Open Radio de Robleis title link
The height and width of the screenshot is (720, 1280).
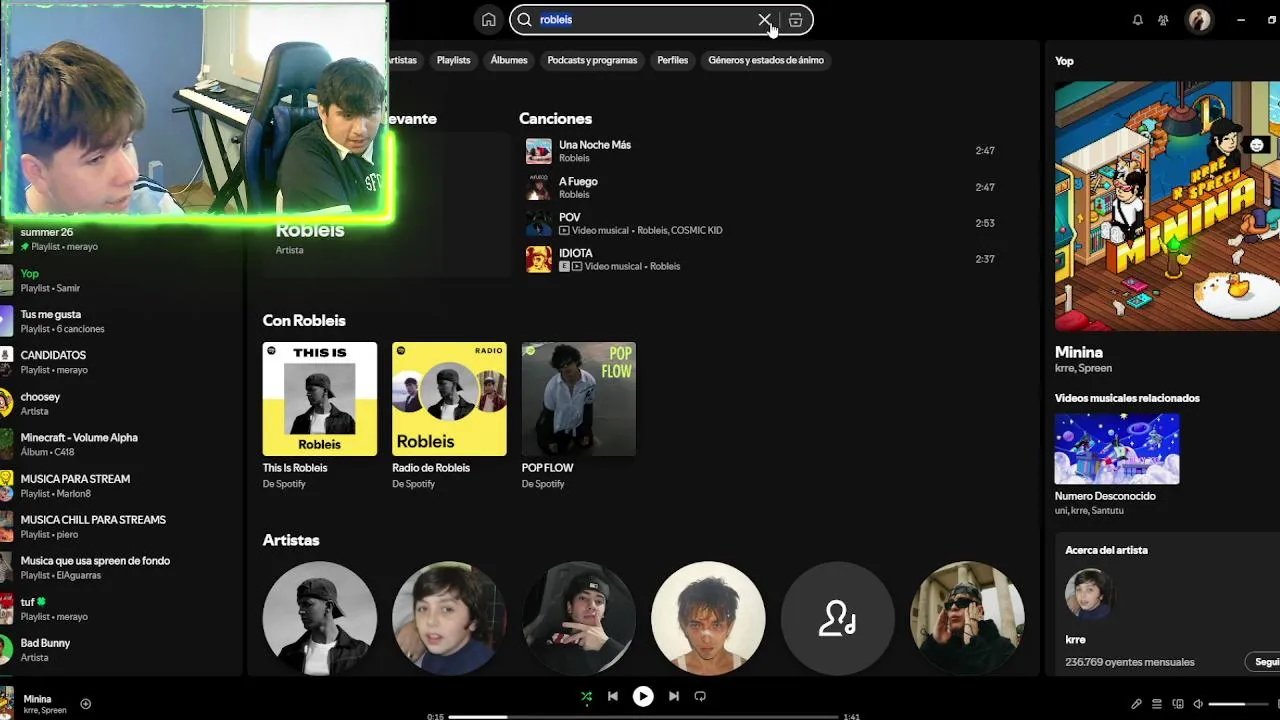pos(431,468)
